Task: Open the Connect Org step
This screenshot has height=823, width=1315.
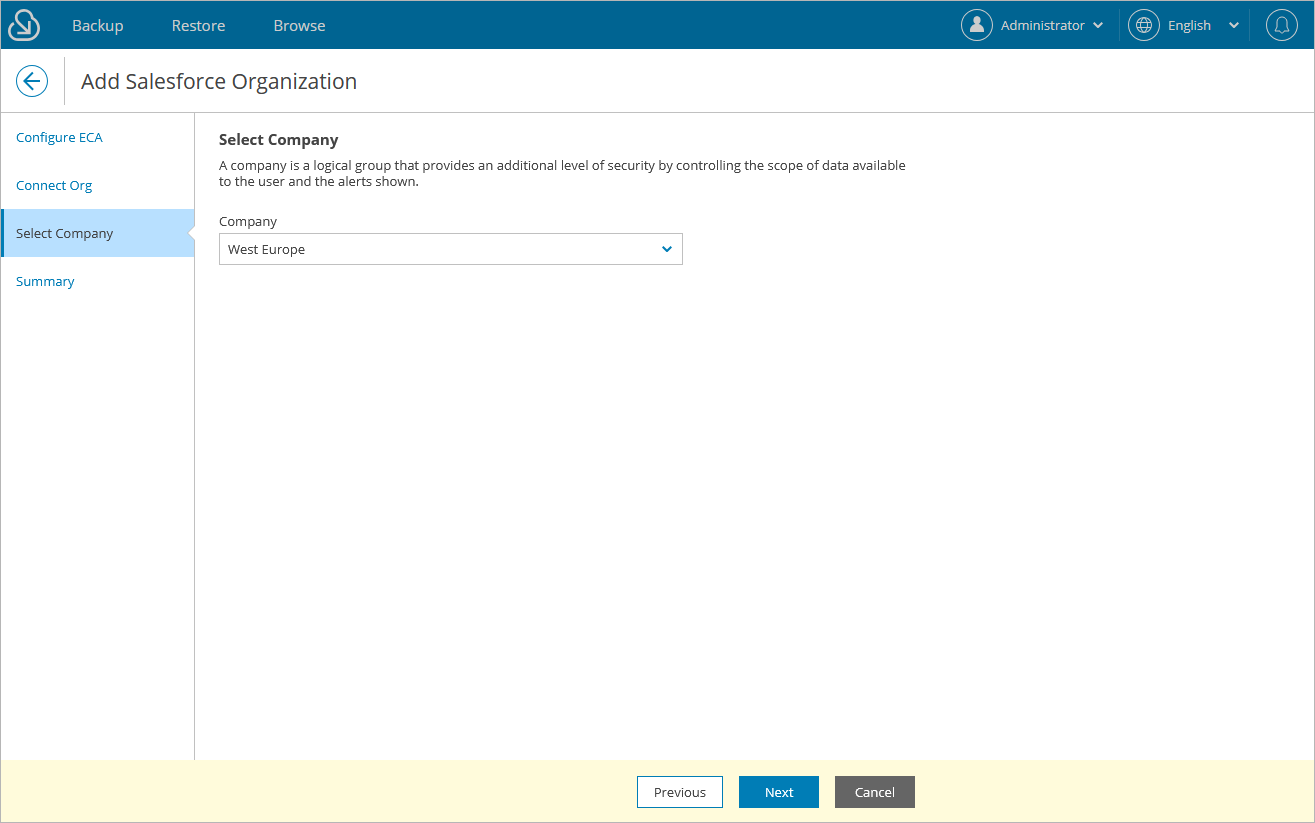Action: (x=53, y=185)
